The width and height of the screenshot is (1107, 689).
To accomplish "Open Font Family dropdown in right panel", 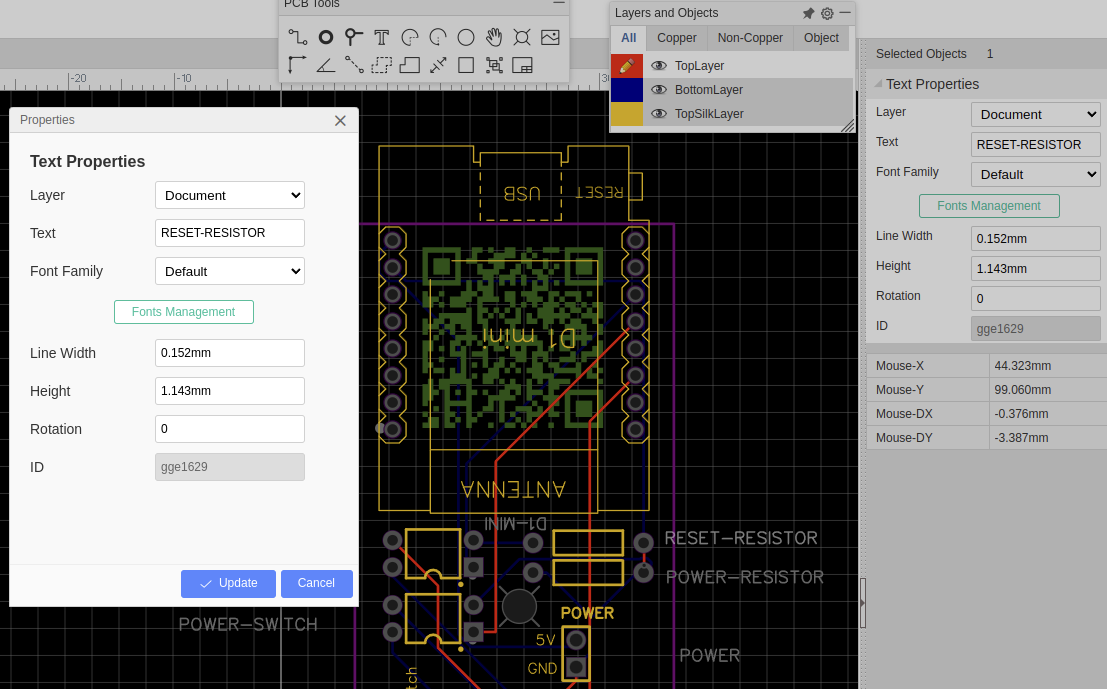I will [x=1036, y=174].
